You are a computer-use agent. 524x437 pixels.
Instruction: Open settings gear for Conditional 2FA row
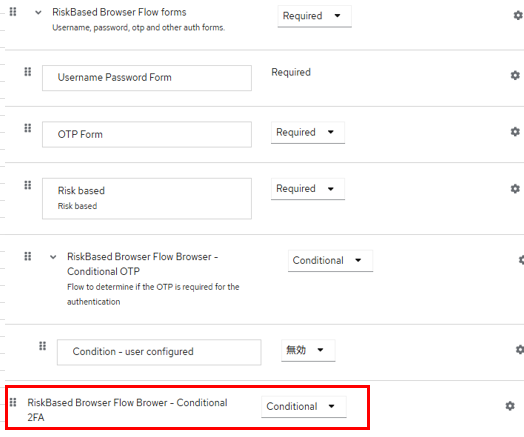[510, 406]
